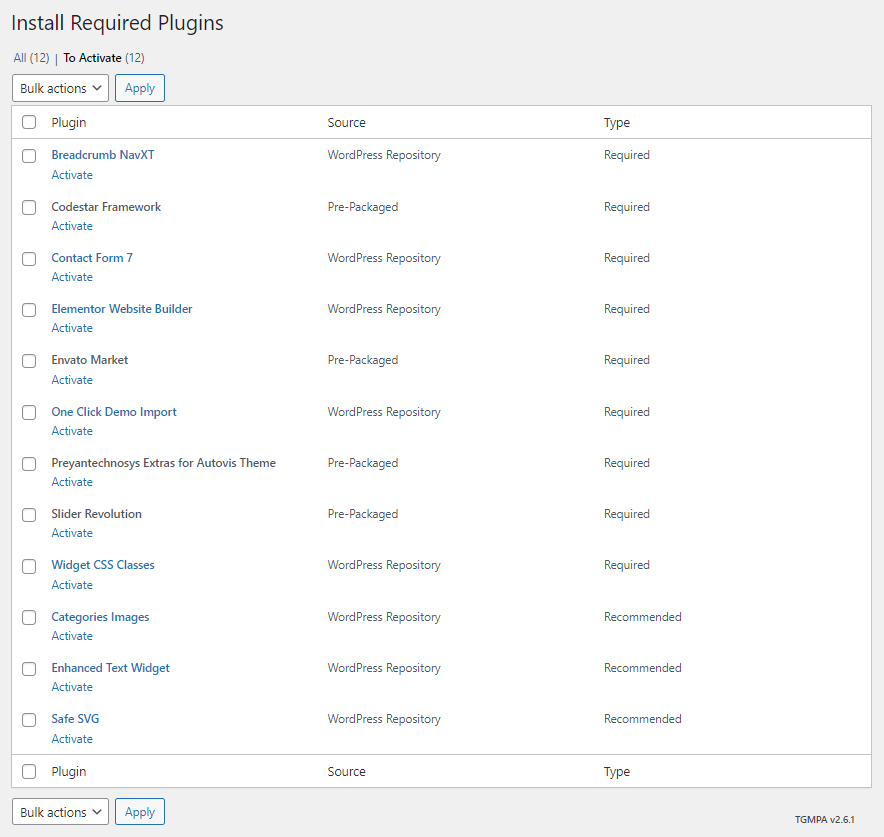
Task: Click the Install Required Plugins heading
Action: [117, 23]
